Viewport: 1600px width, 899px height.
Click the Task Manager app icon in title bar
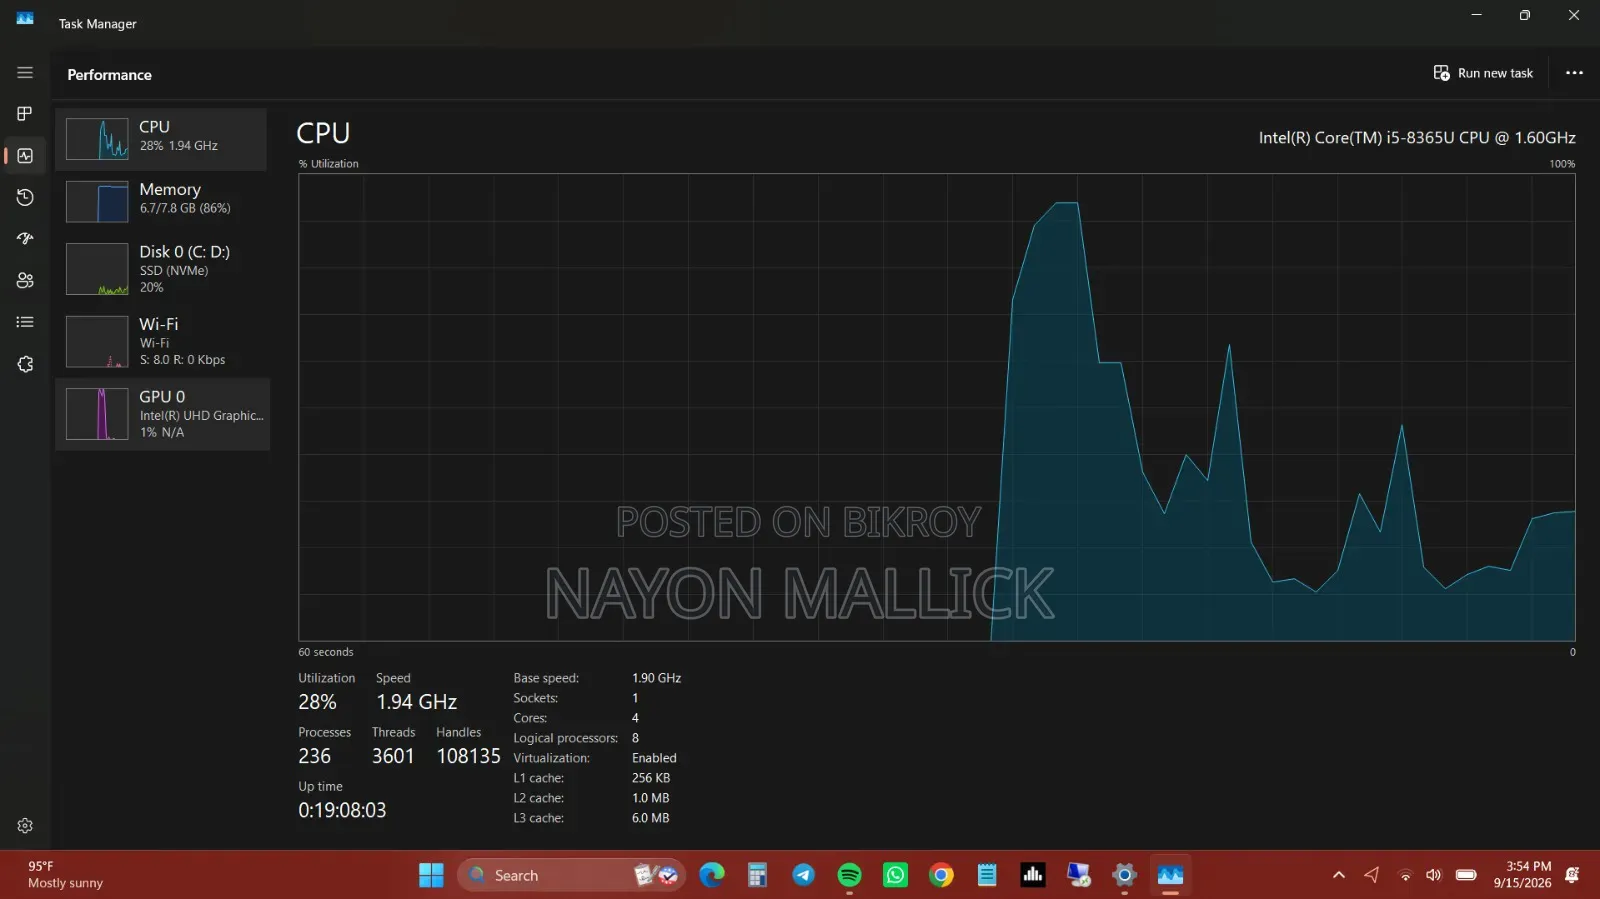pos(25,19)
